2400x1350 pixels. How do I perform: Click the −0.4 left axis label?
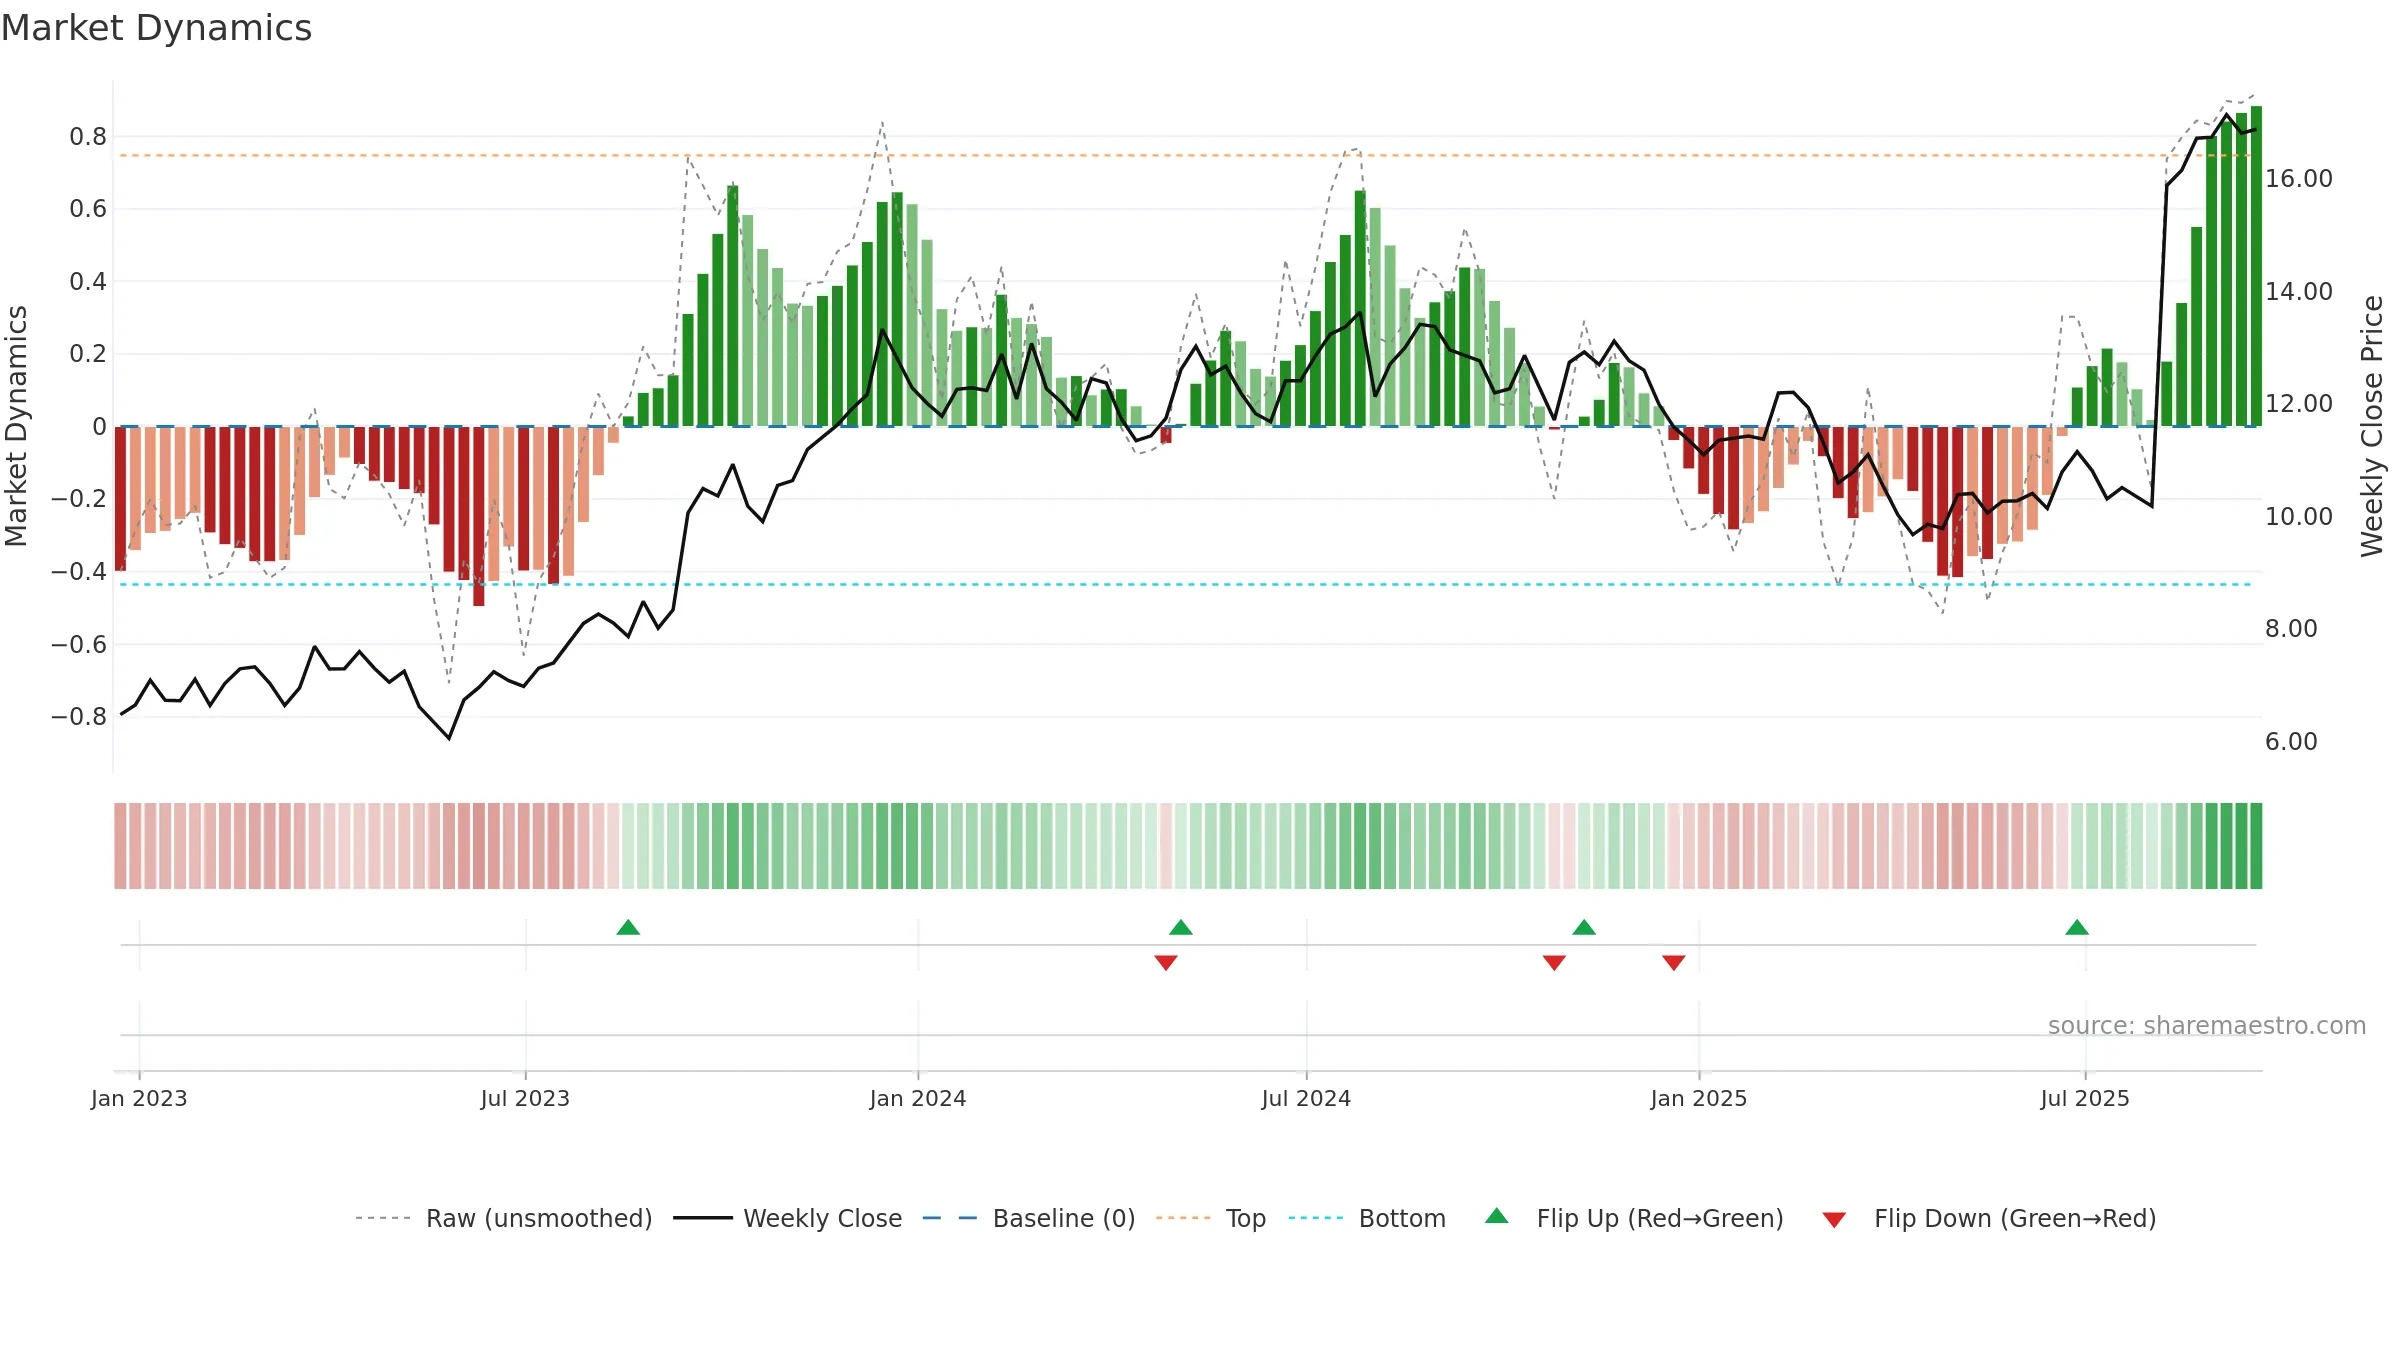(x=79, y=572)
